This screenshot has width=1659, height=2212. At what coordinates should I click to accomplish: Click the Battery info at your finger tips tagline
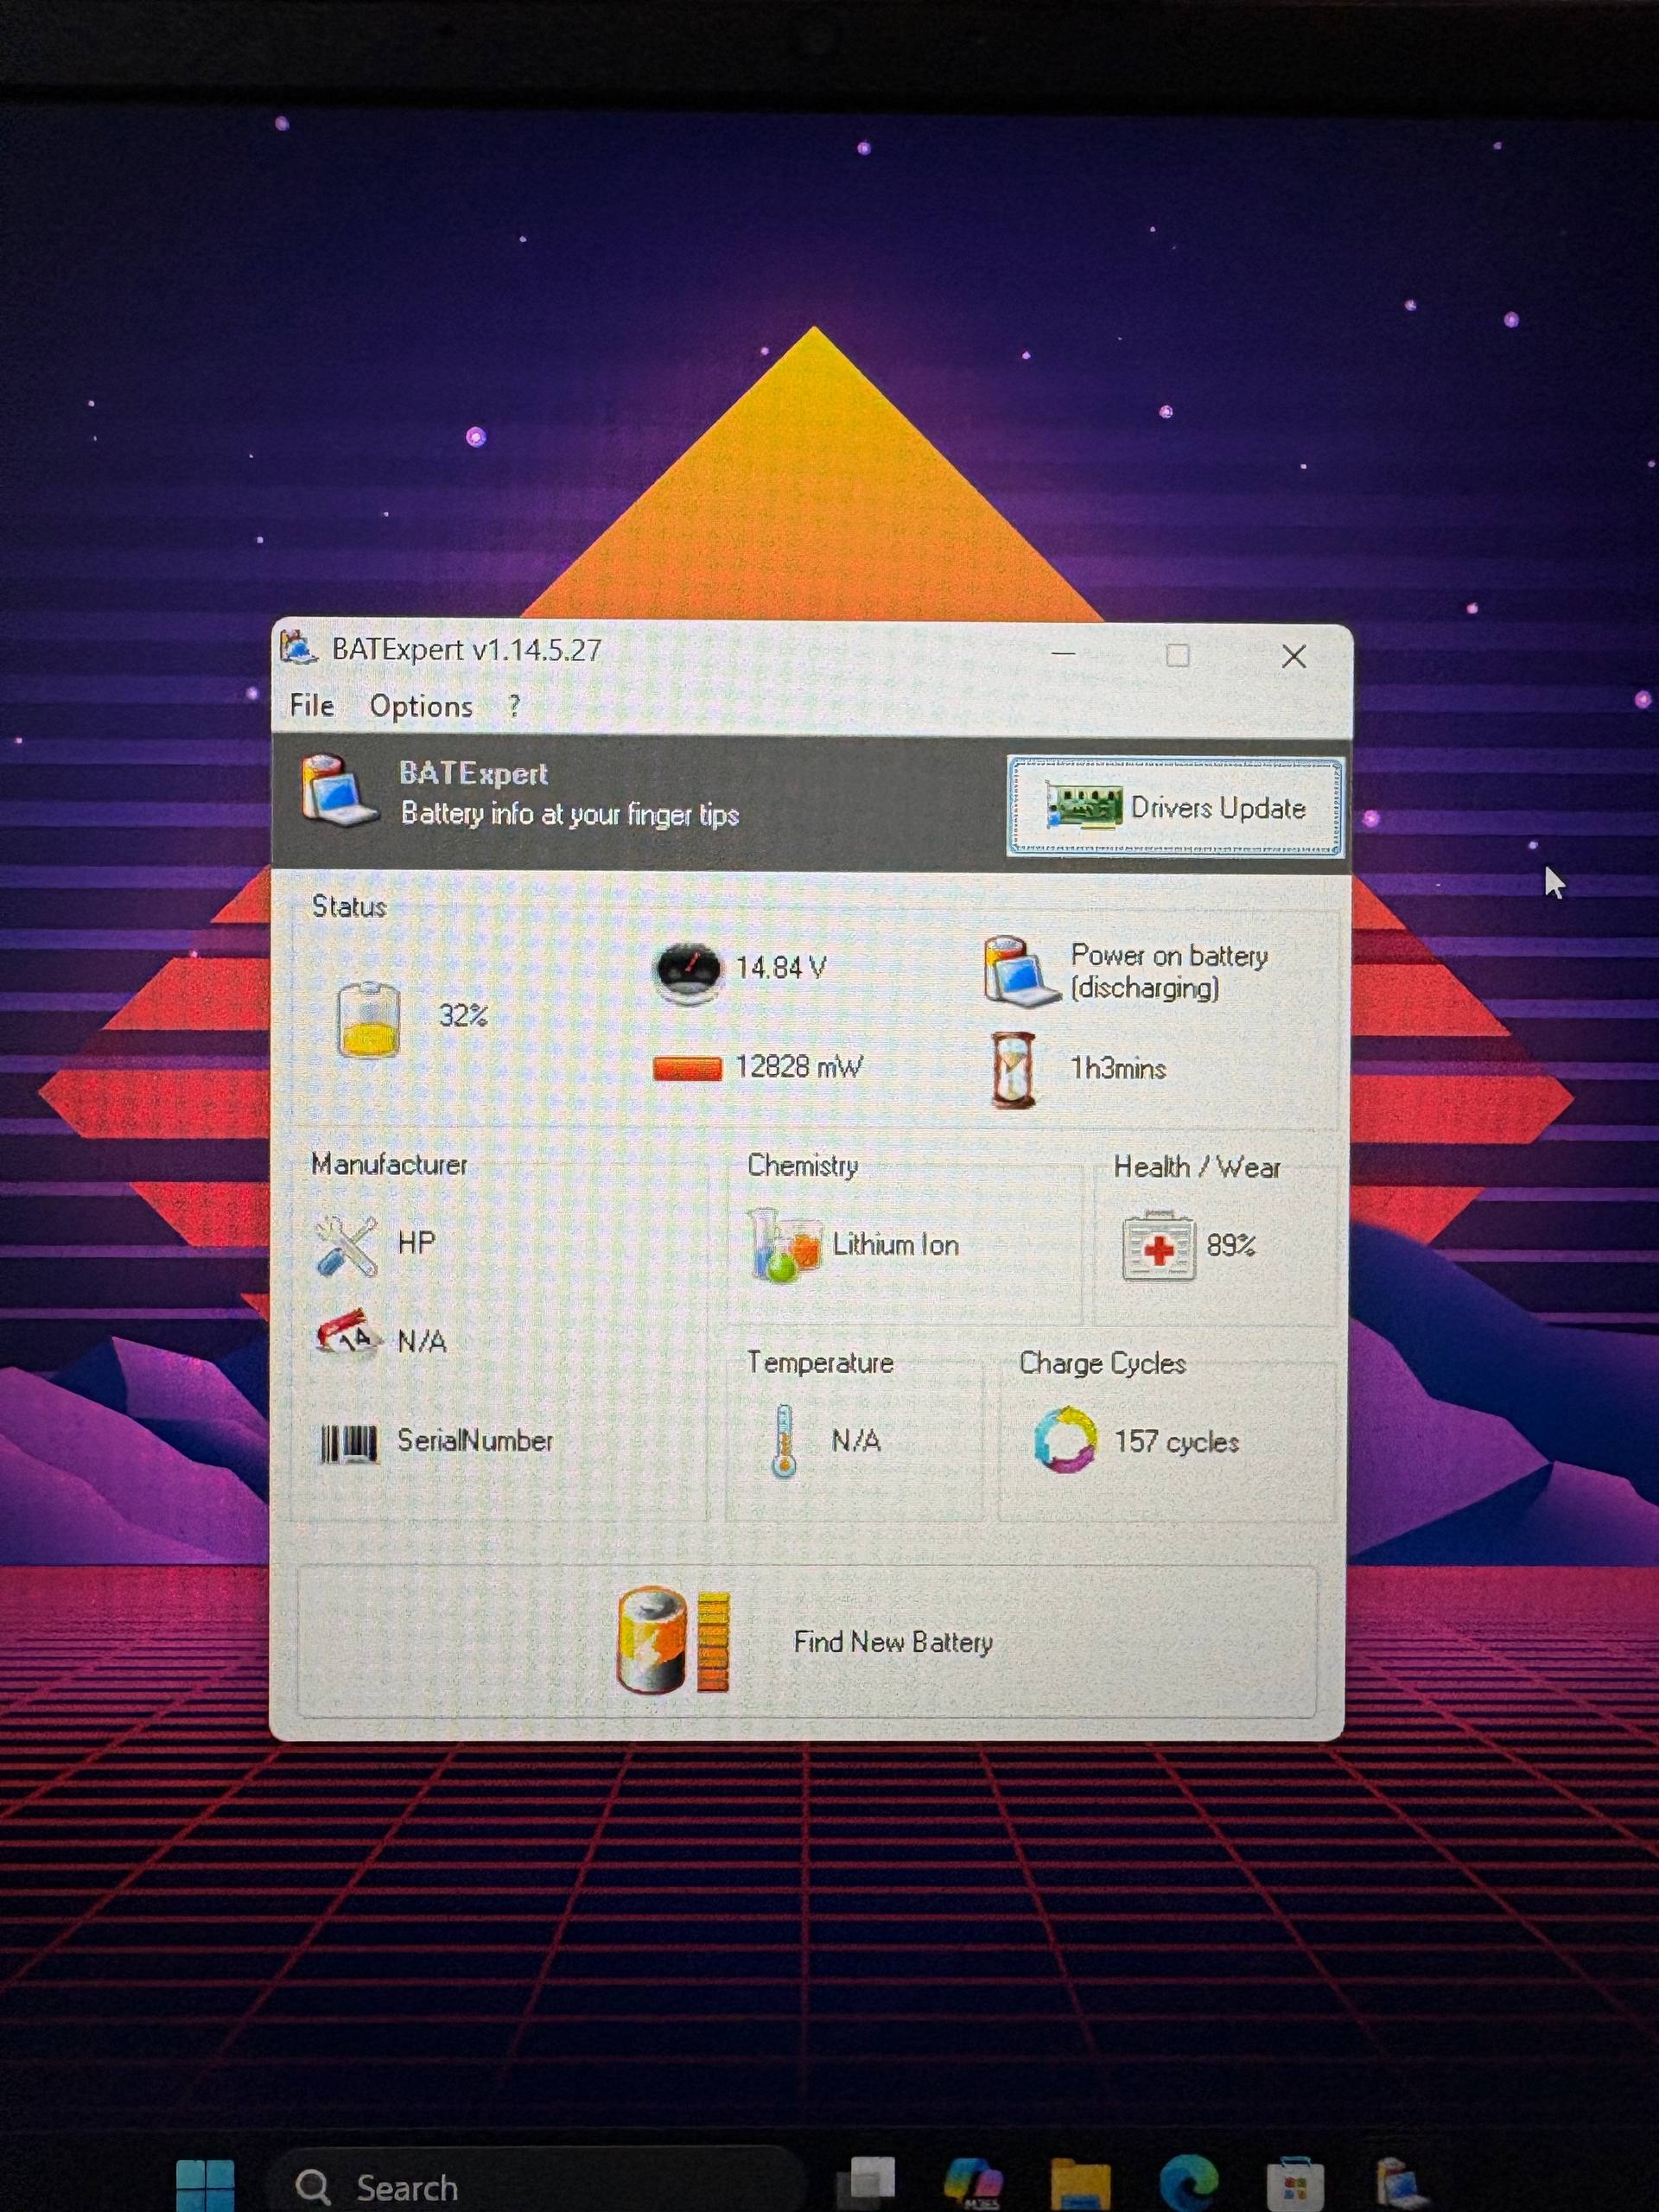[570, 815]
